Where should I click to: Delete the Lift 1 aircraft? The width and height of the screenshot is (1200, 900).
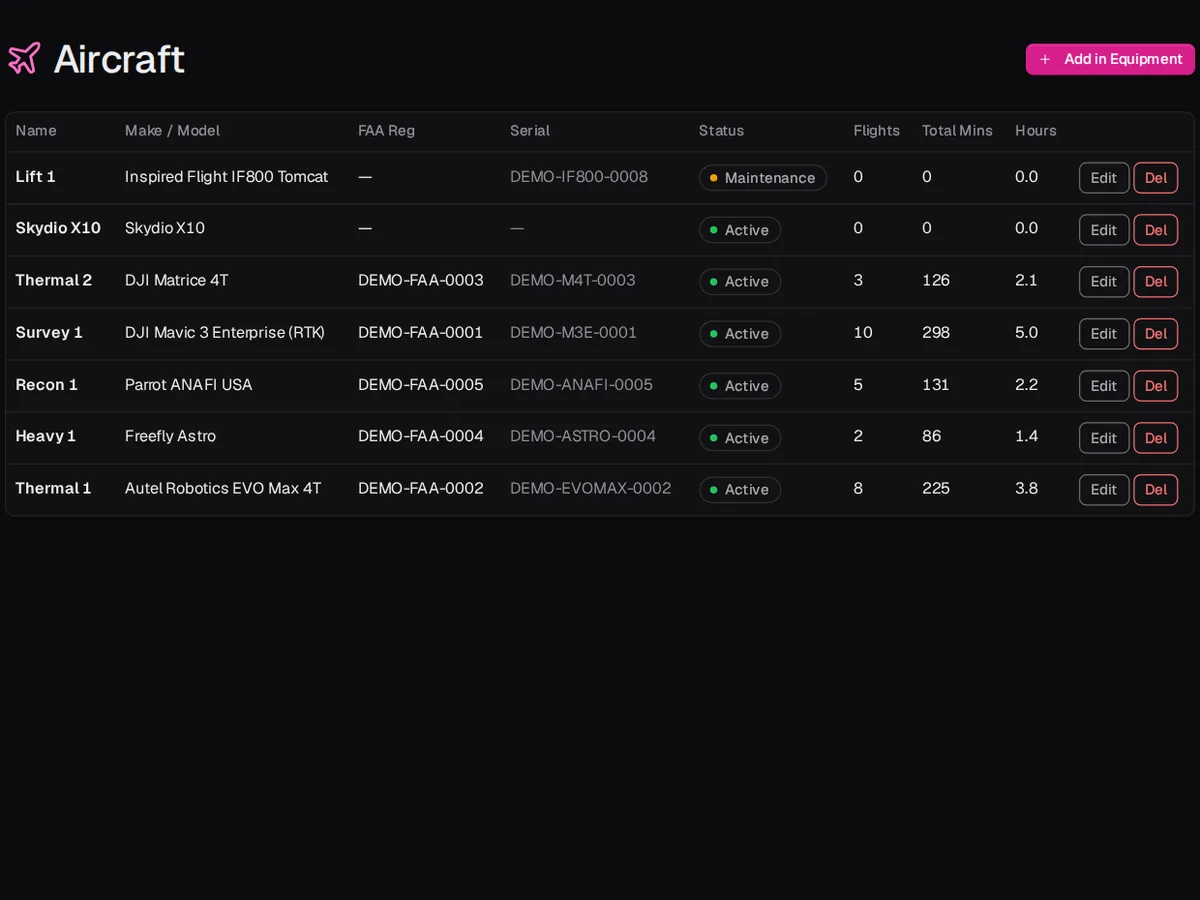point(1156,178)
